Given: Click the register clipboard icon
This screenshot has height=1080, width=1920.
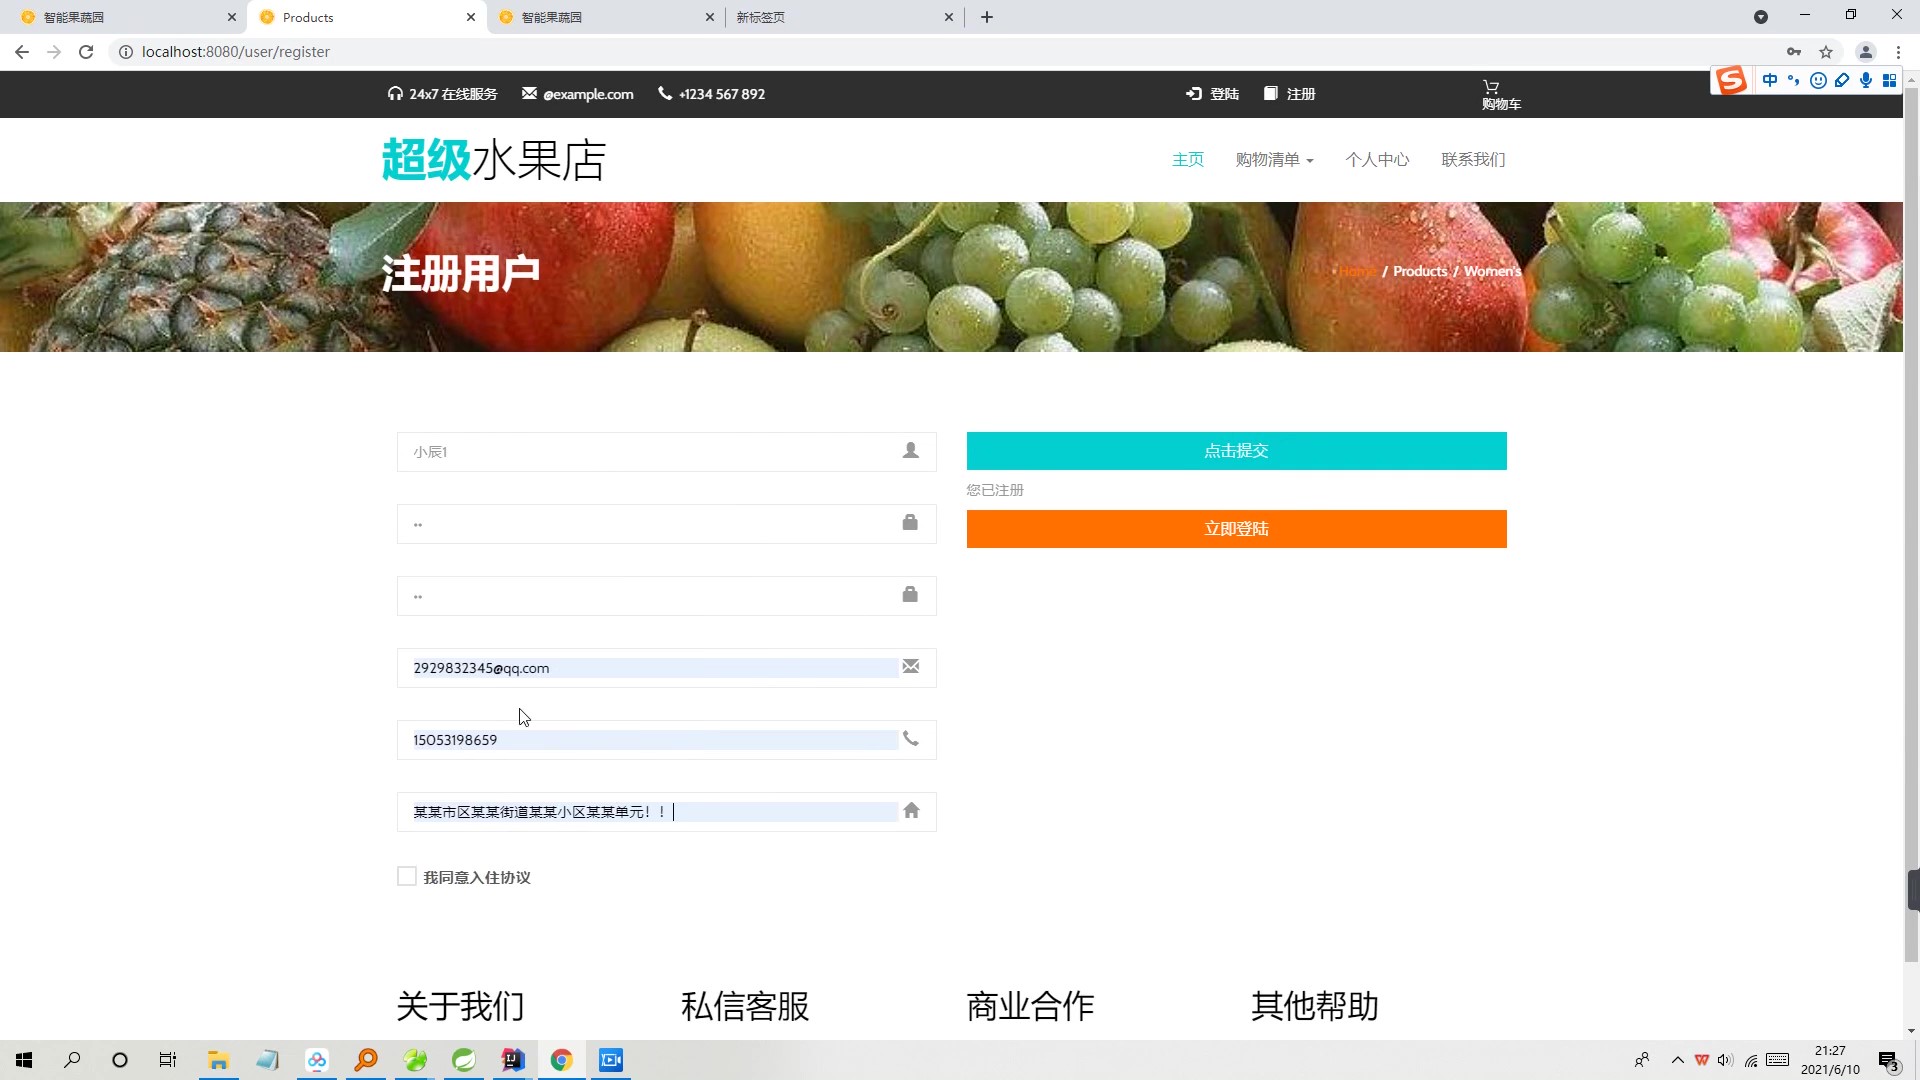Looking at the screenshot, I should (x=1271, y=93).
